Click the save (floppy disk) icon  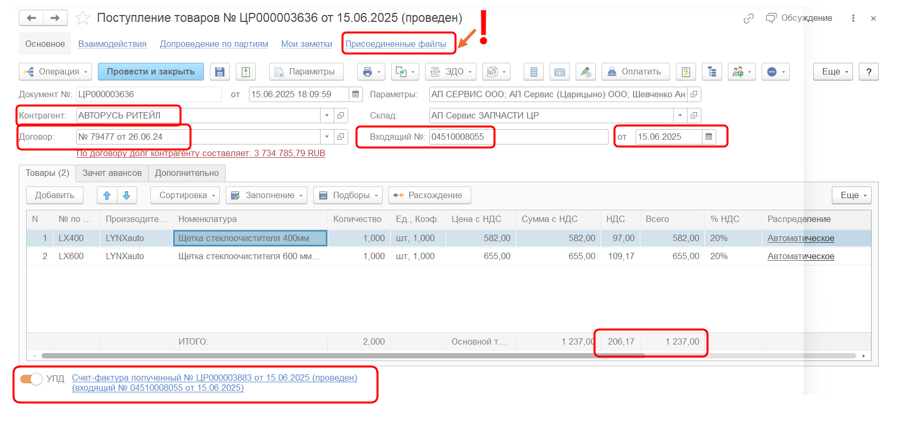tap(220, 72)
